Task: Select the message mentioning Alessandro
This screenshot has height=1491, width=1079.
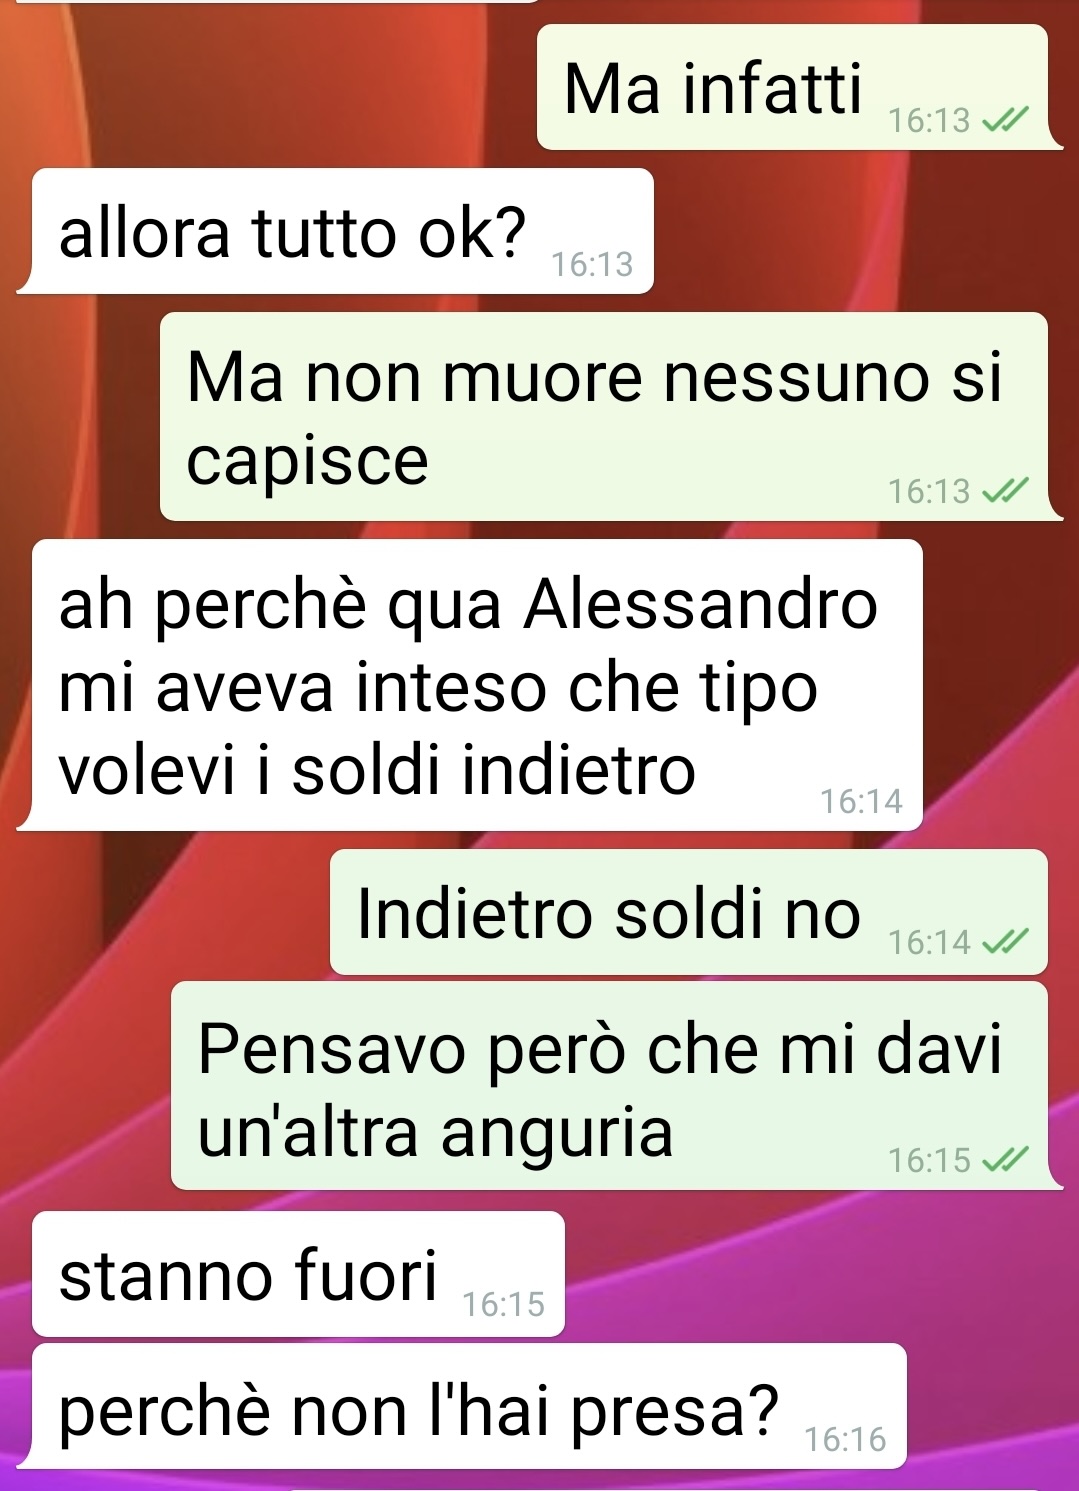Action: 477,685
